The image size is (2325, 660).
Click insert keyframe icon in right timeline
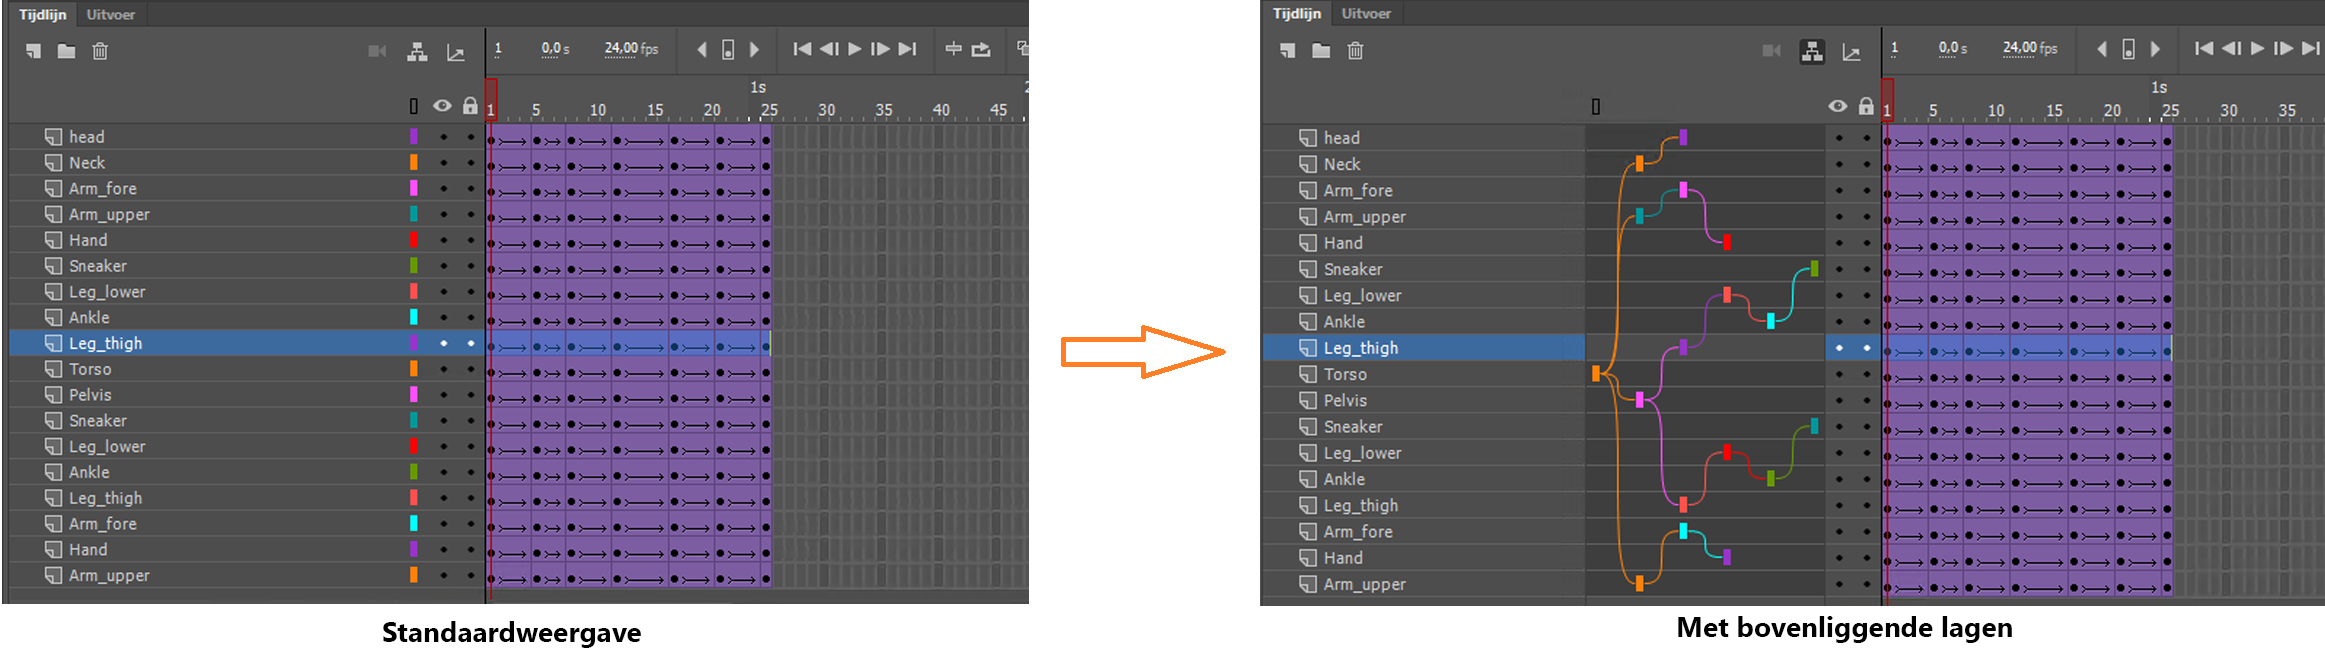(2128, 49)
